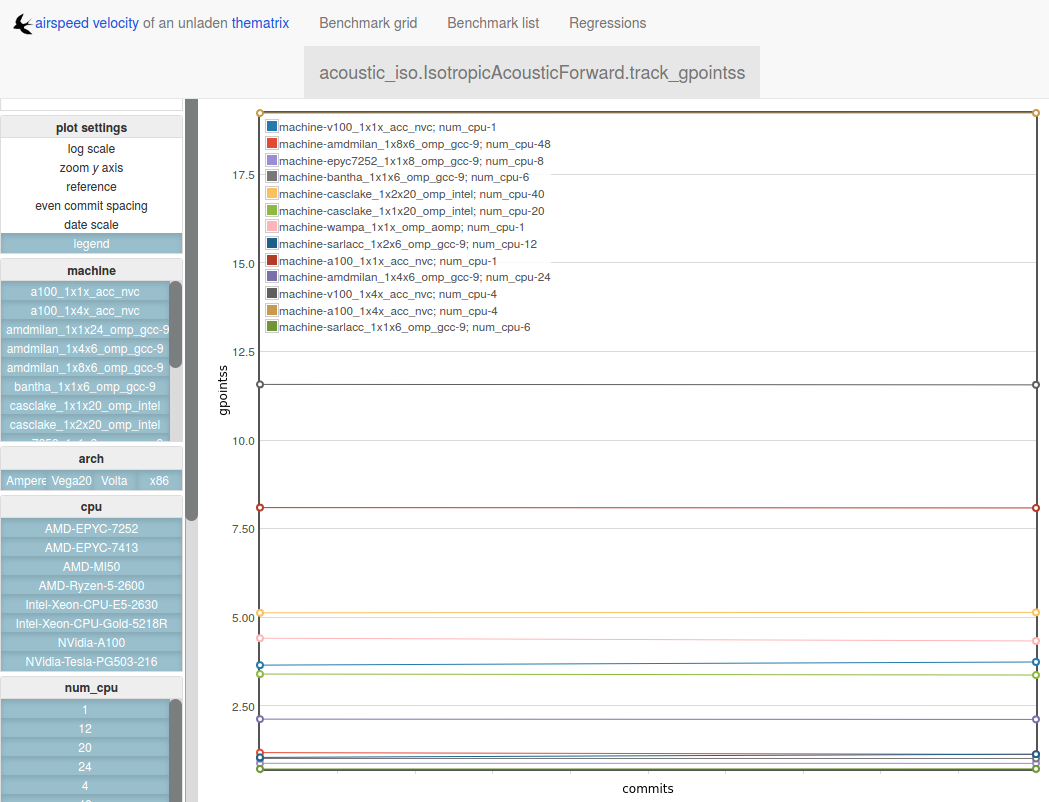Click legend swatch for machine-casclake_1x2x20_omp_intel
1049x802 pixels.
[x=272, y=193]
